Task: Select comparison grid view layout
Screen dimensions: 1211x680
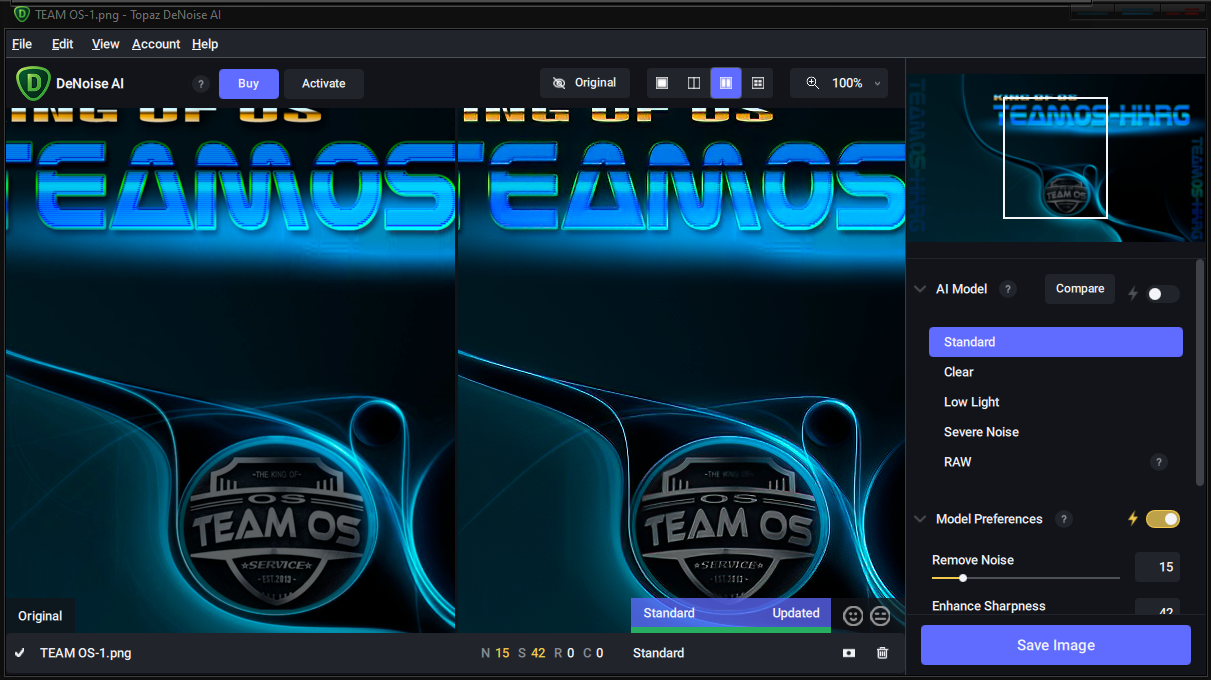Action: click(758, 83)
